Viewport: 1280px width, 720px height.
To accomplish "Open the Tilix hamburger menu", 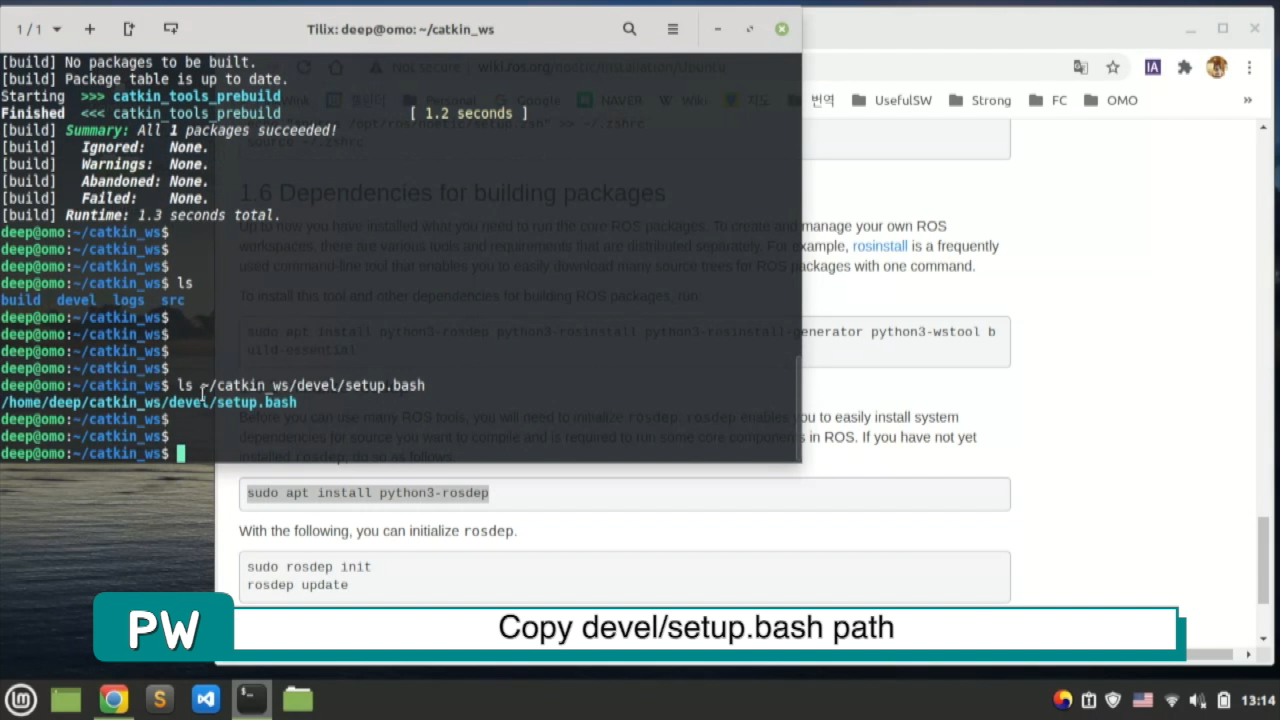I will [x=673, y=29].
